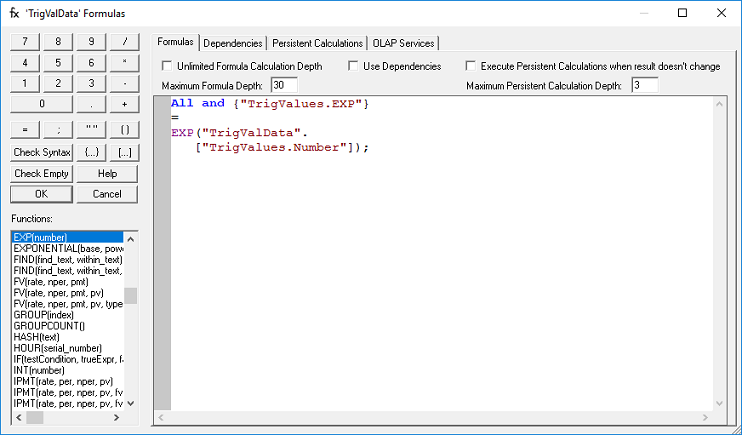Check Execute Persistent Calculations when result unchanged
This screenshot has width=742, height=435.
(x=471, y=66)
